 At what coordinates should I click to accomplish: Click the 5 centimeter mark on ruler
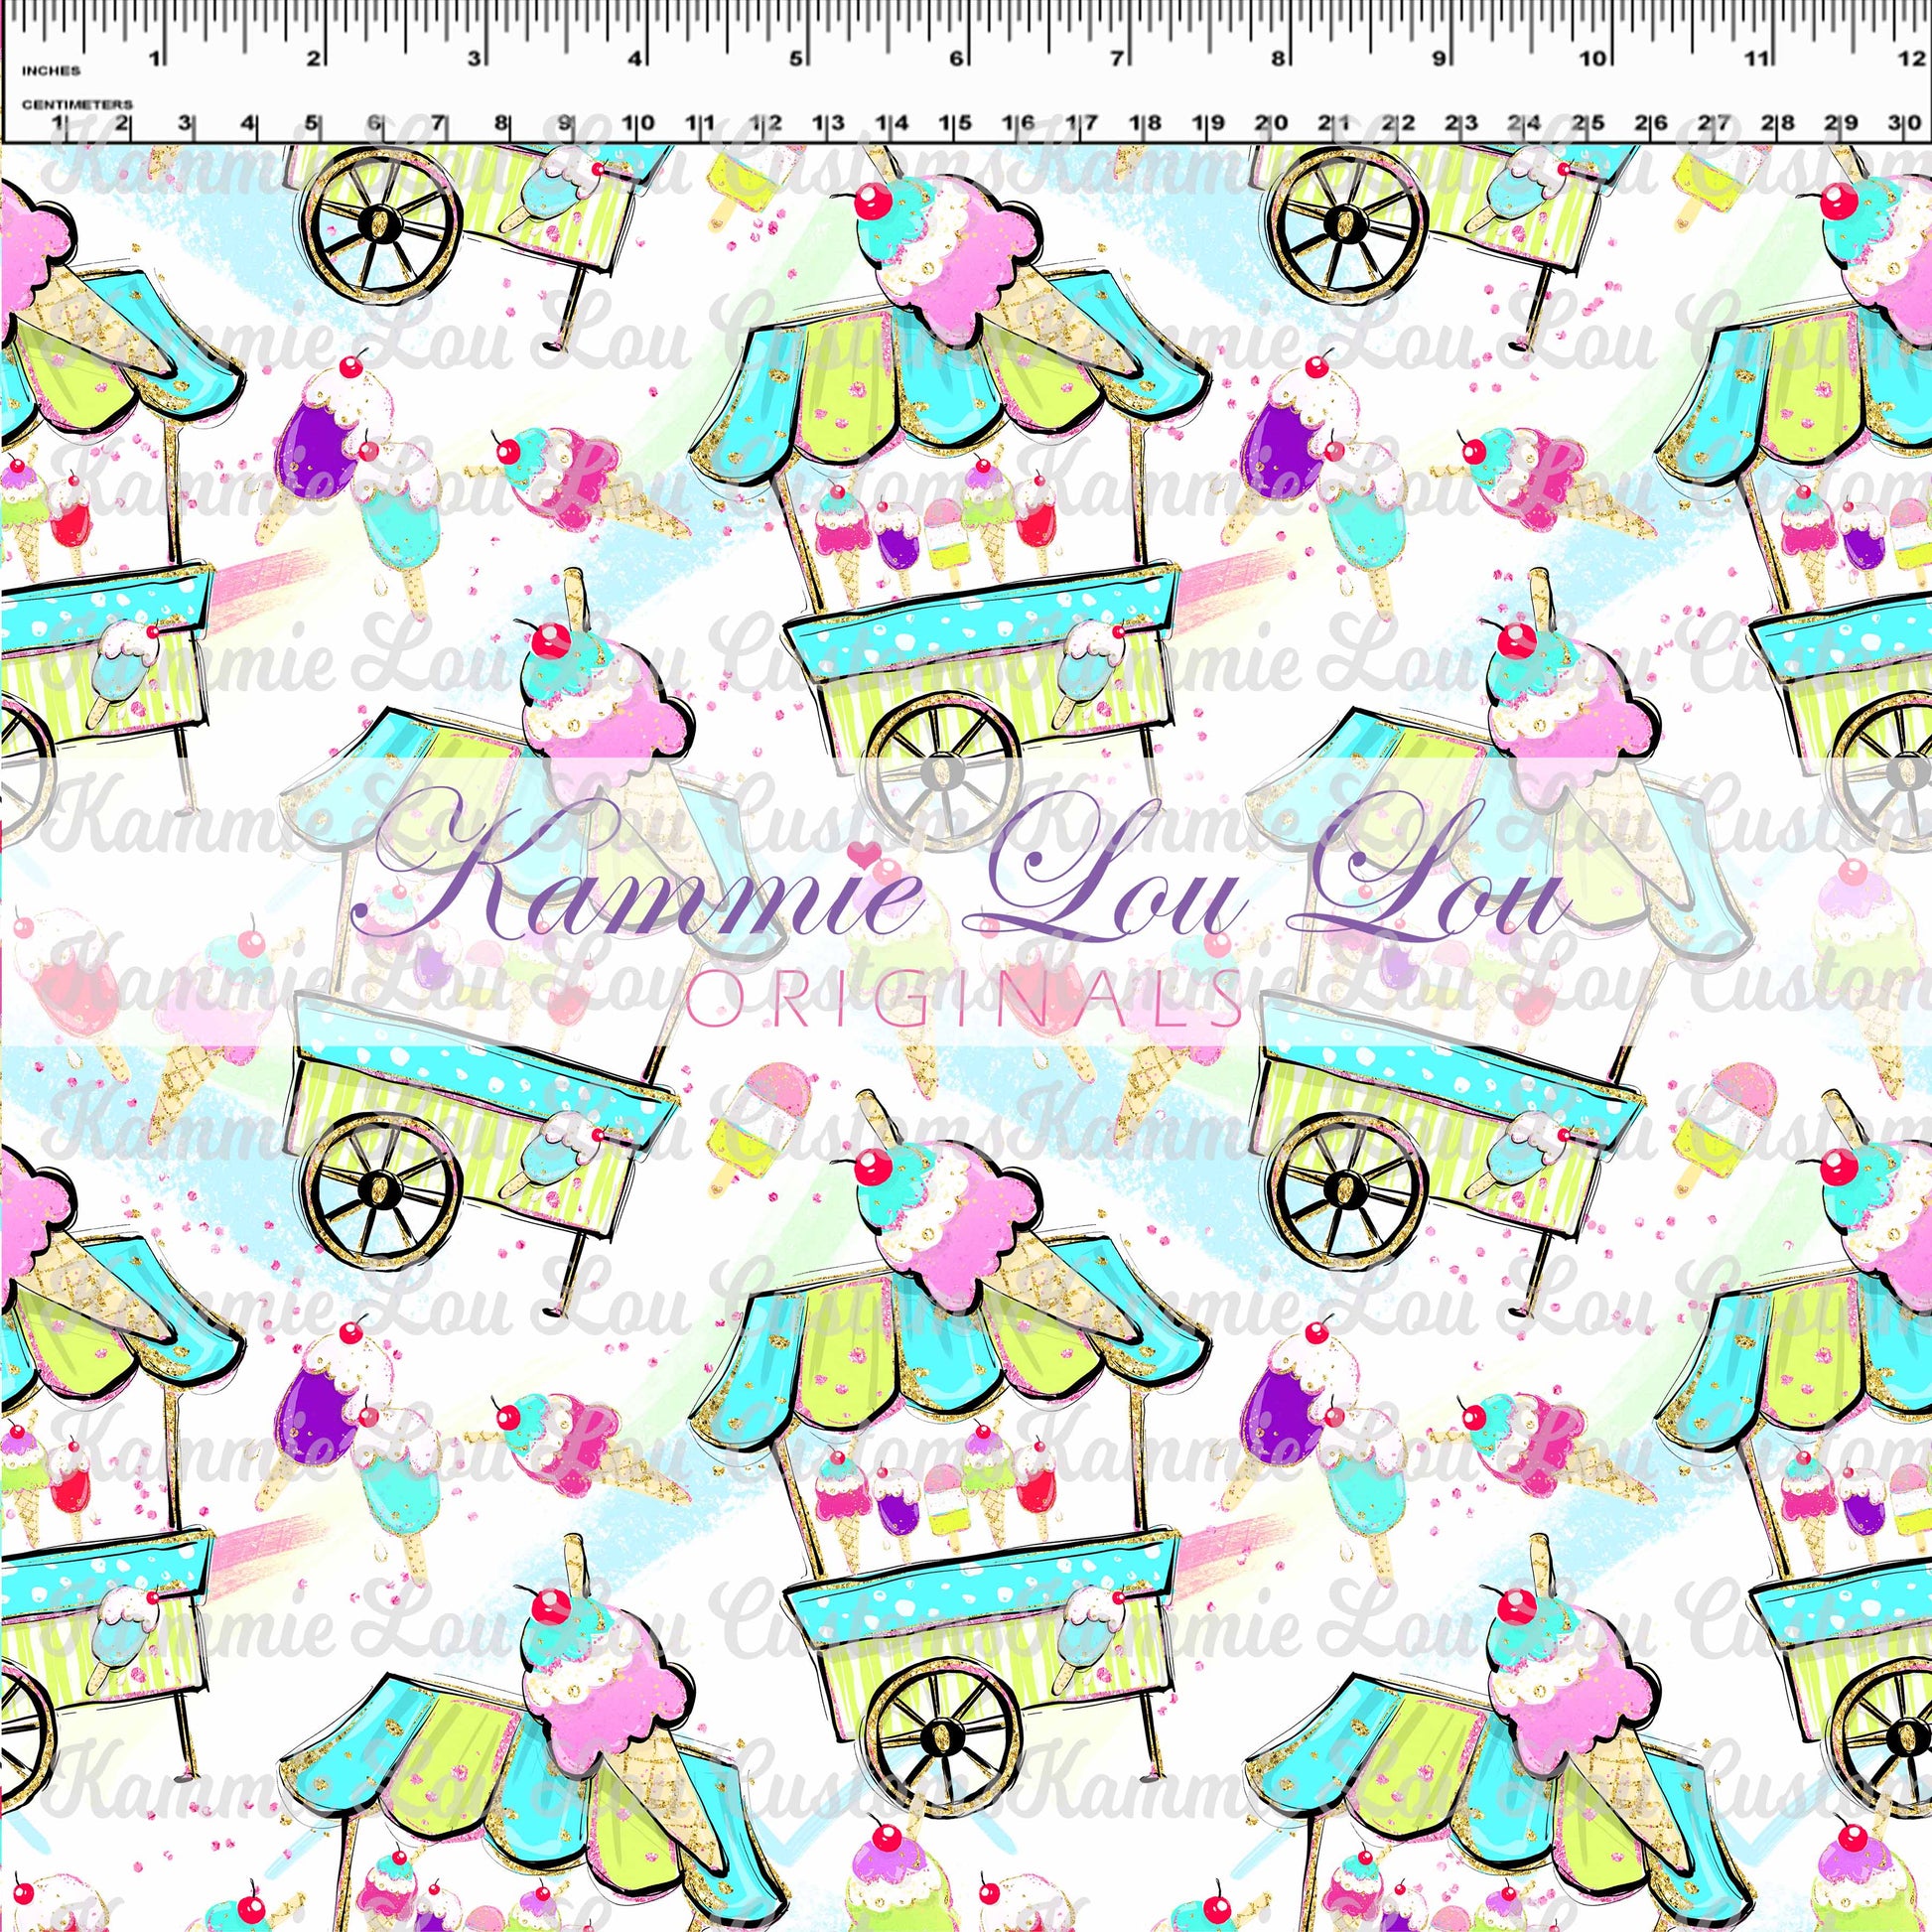tap(313, 124)
